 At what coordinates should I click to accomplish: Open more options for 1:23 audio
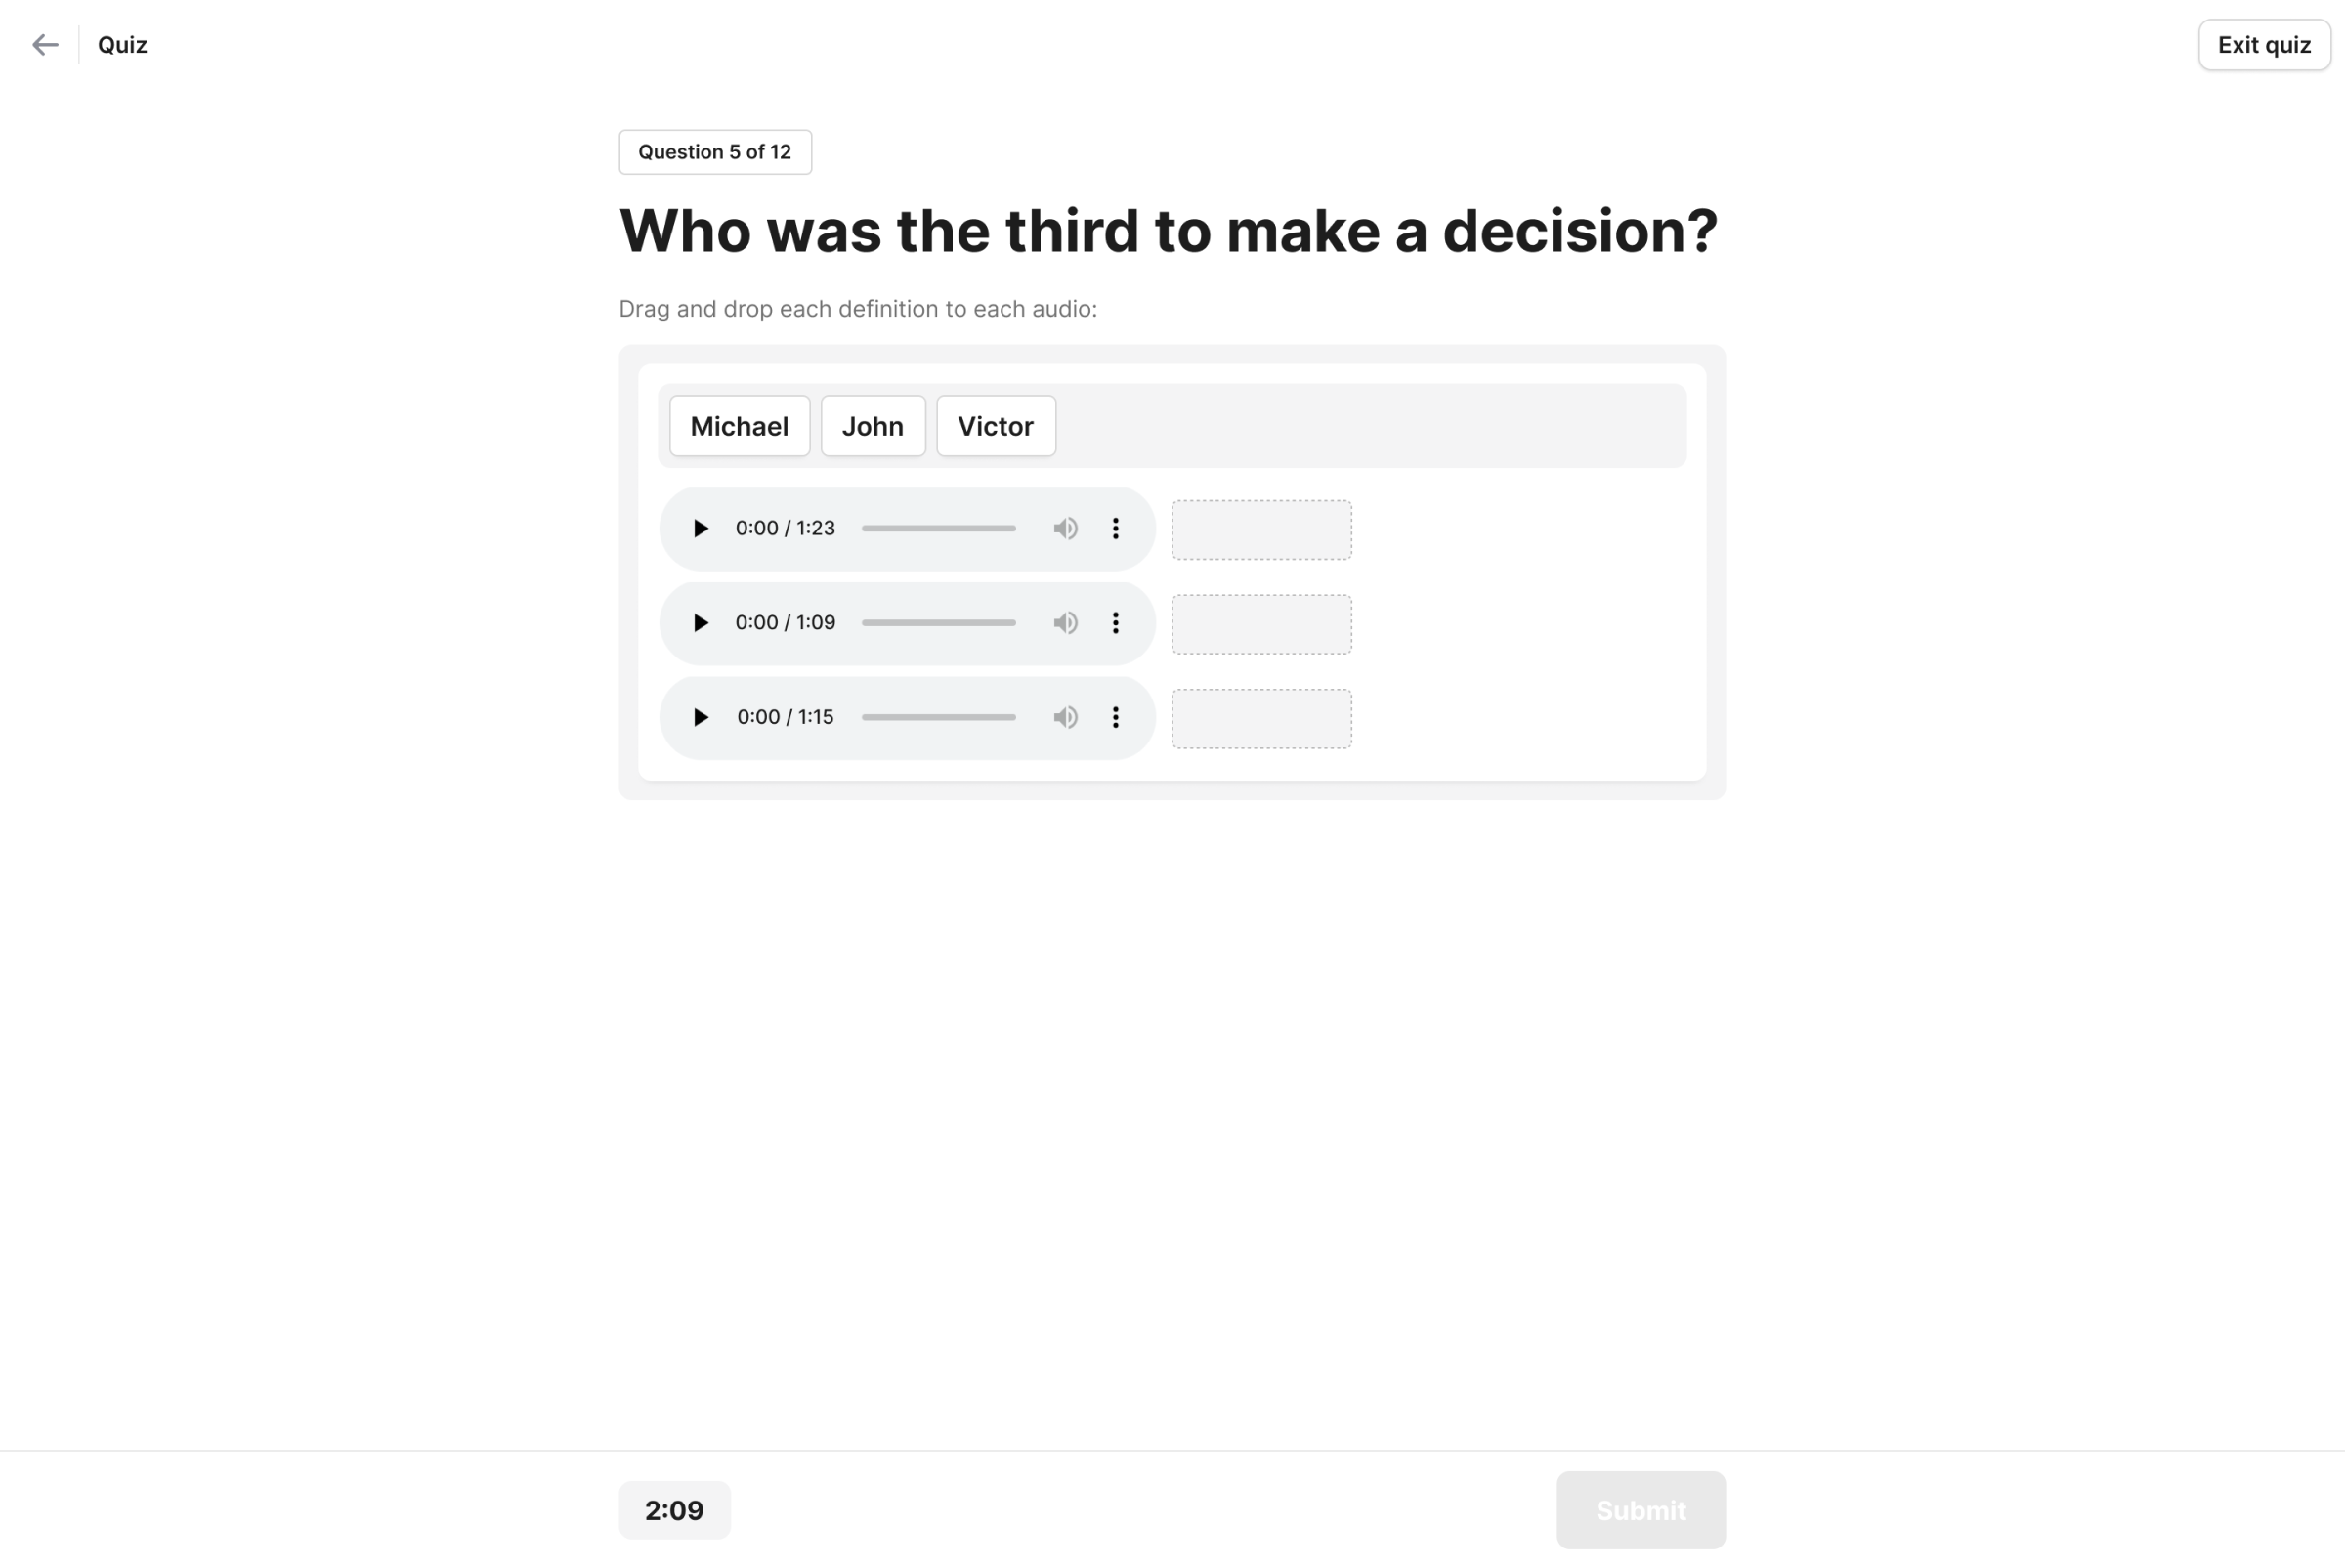pyautogui.click(x=1115, y=528)
